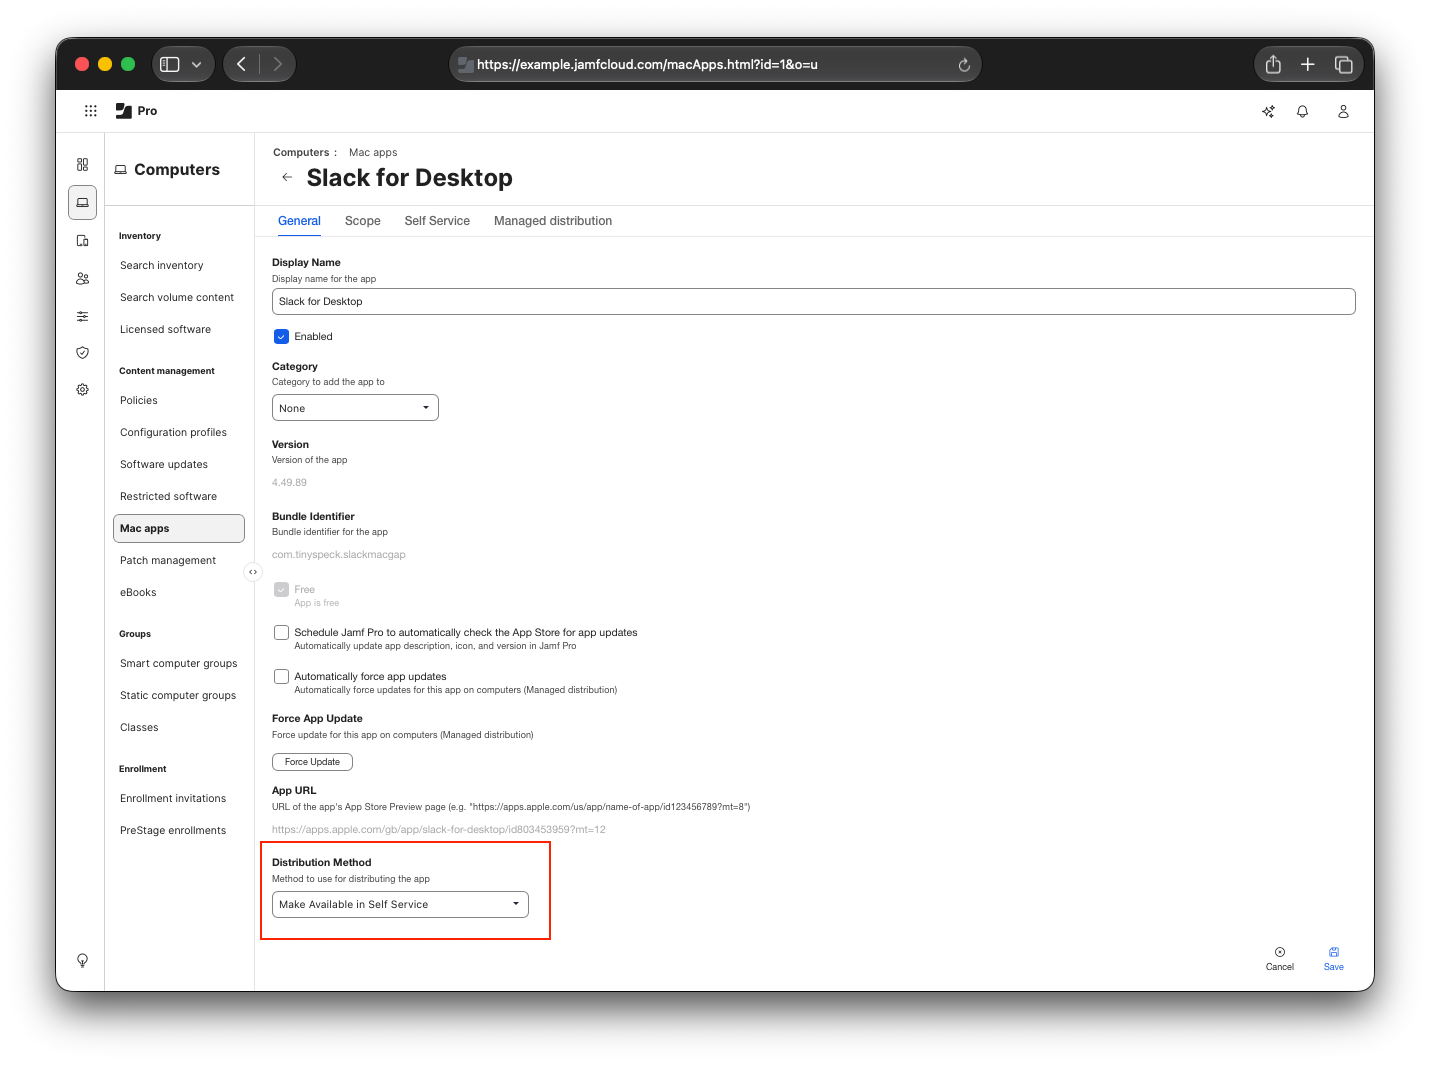Click the Slack App Store URL
The height and width of the screenshot is (1065, 1430).
pos(439,829)
